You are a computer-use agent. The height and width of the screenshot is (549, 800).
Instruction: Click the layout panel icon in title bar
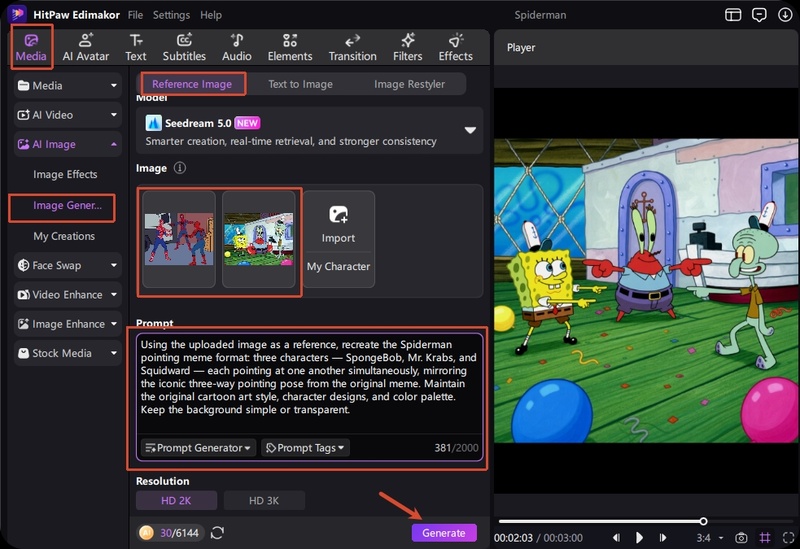tap(733, 15)
